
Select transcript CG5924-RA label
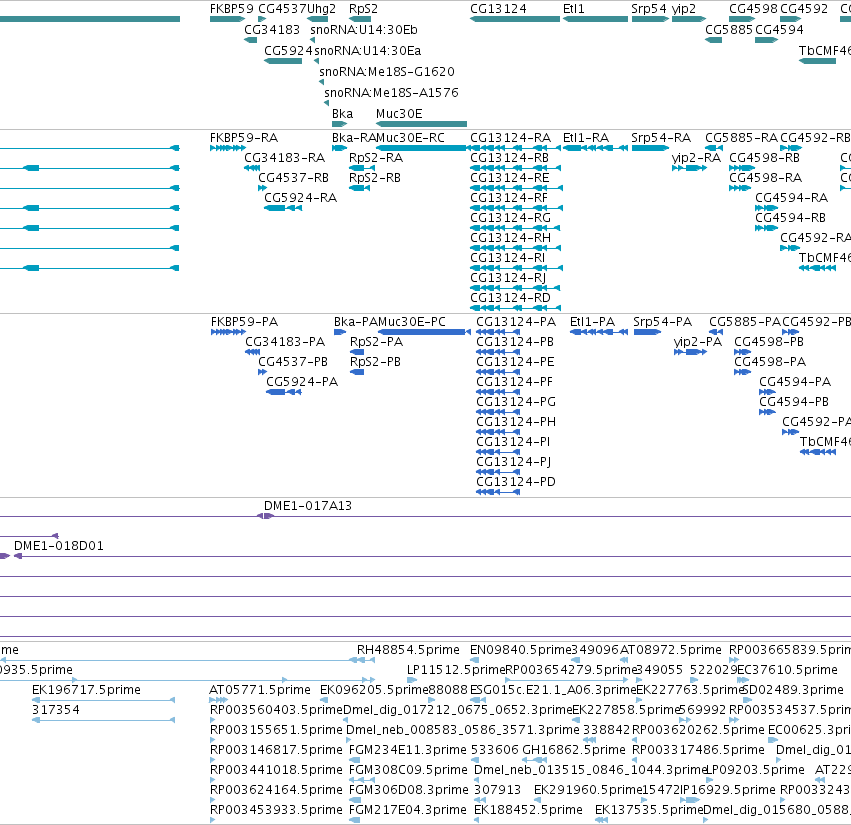tap(301, 198)
